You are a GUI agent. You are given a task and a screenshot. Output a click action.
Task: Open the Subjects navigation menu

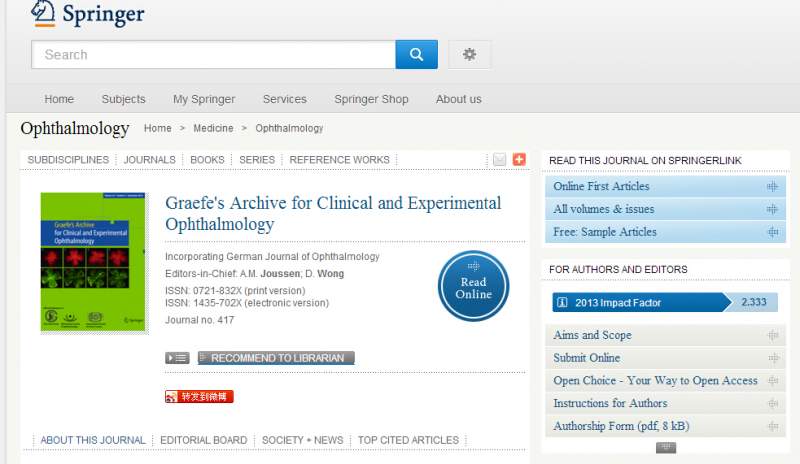click(x=123, y=99)
